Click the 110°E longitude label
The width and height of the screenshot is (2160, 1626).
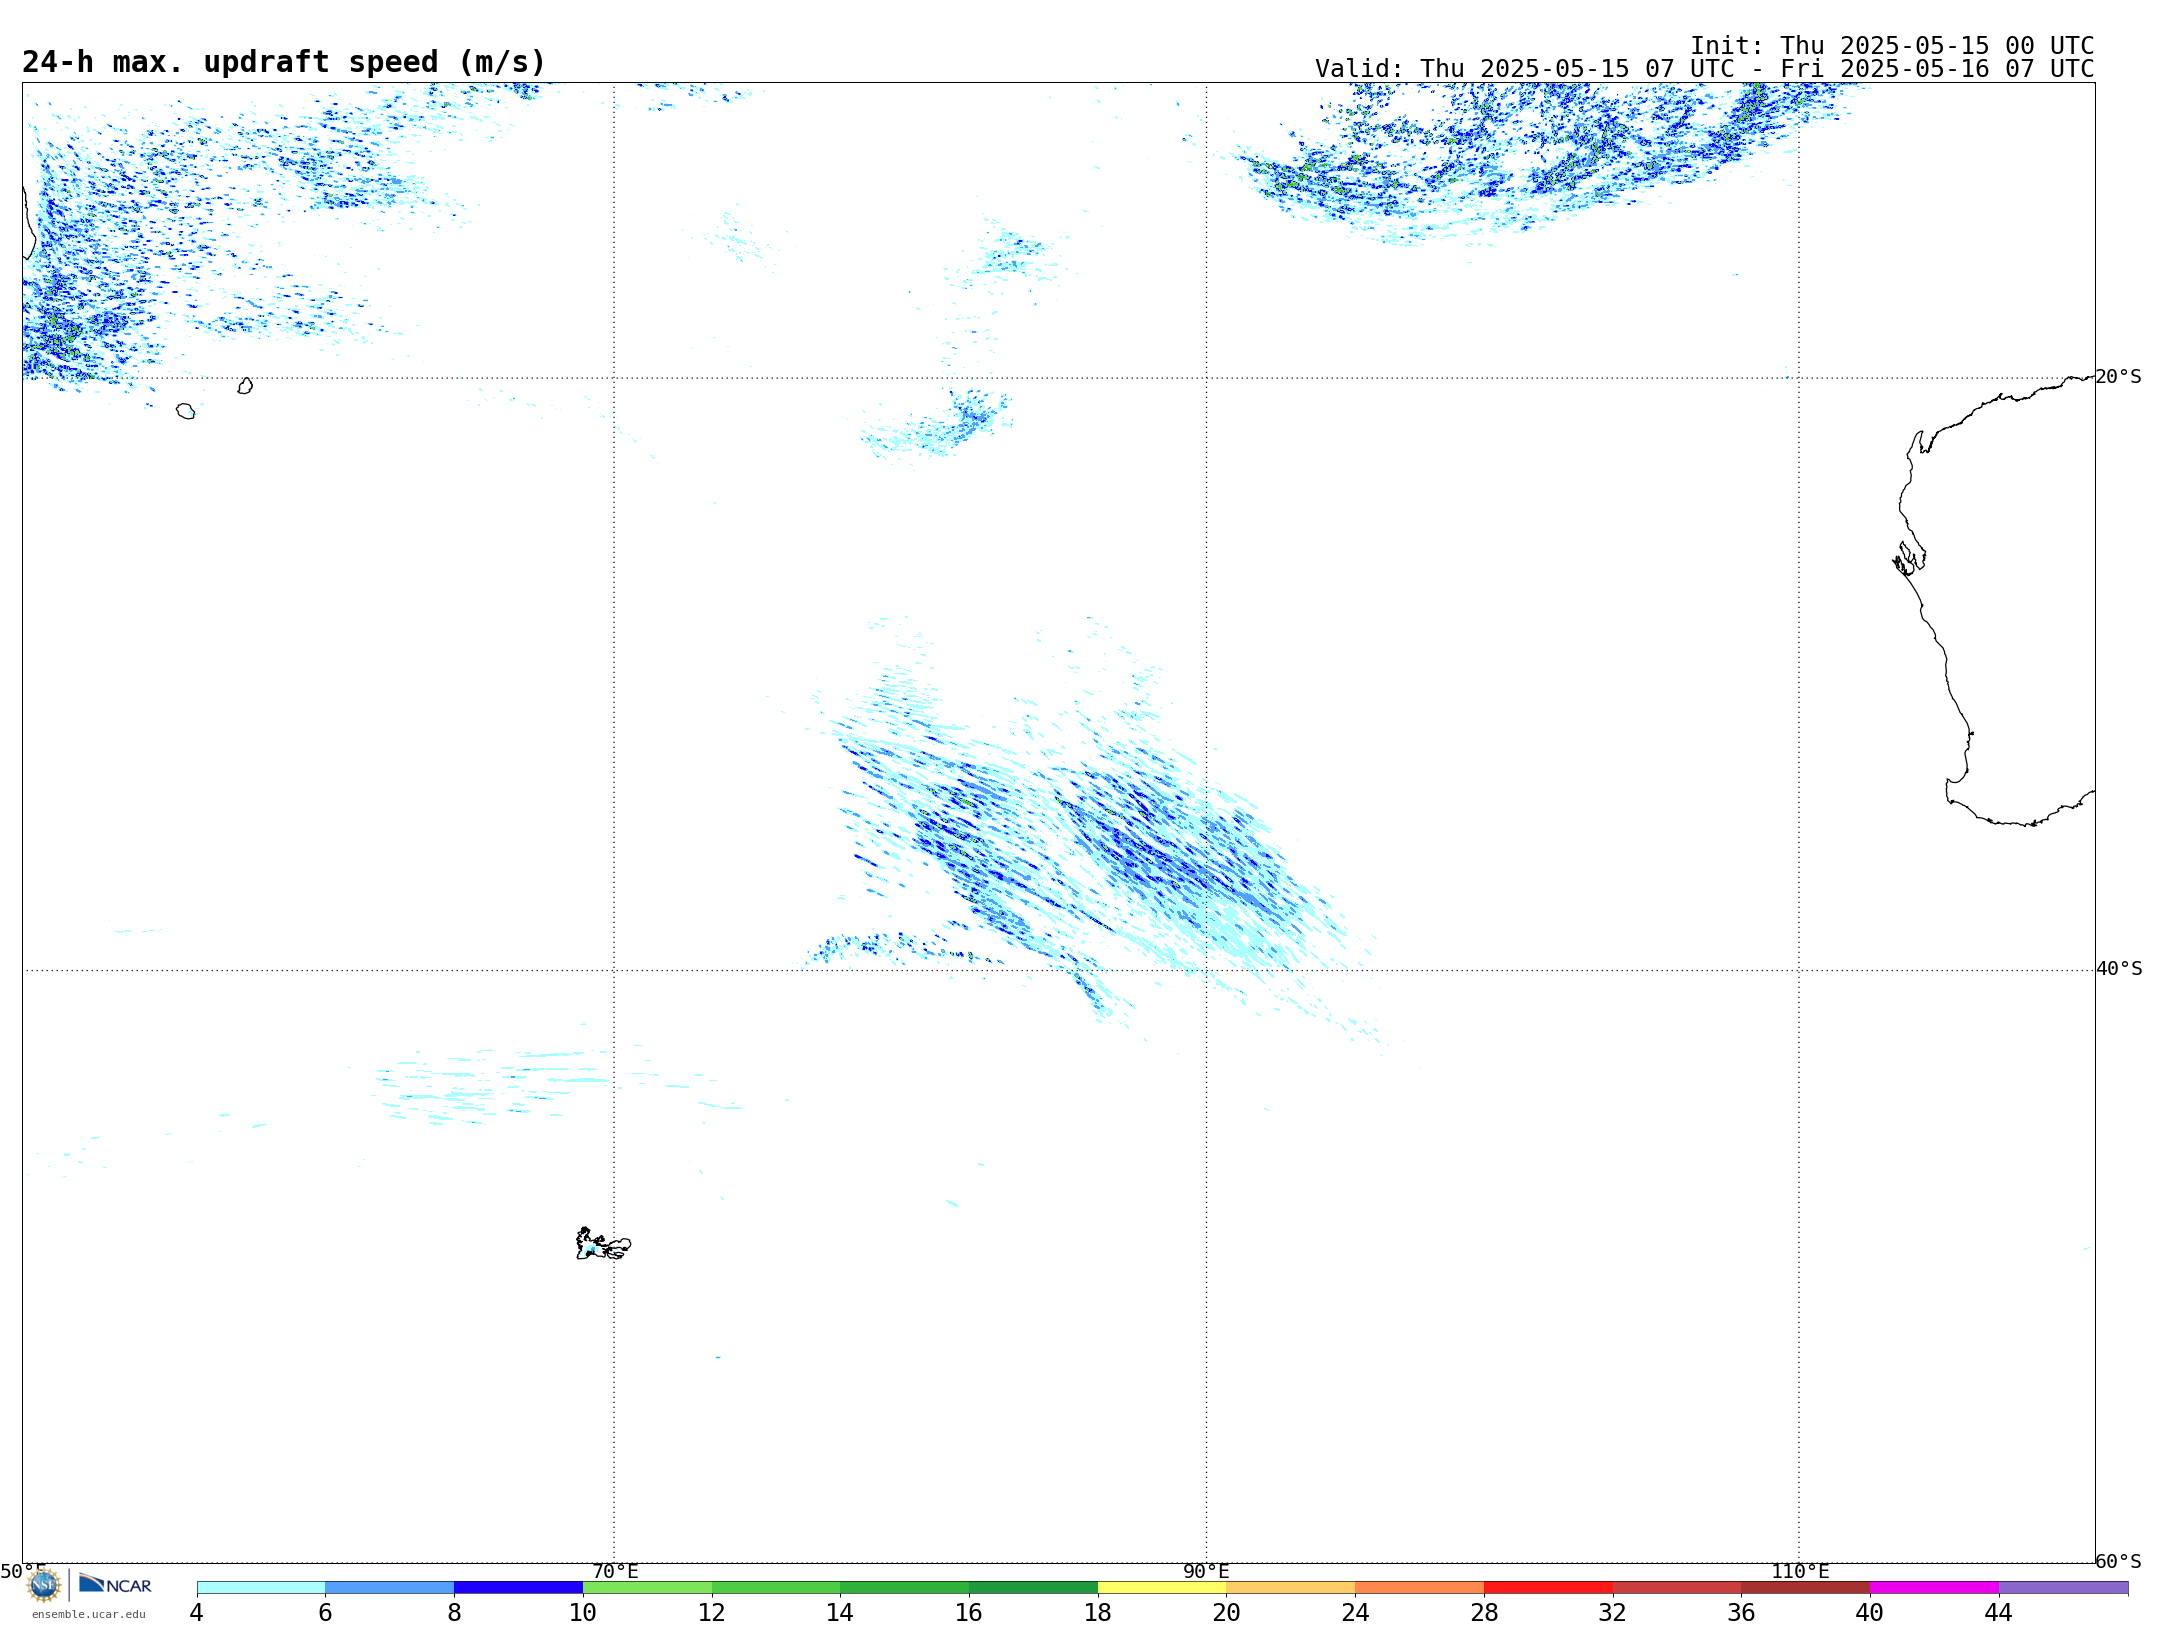coord(1800,1571)
